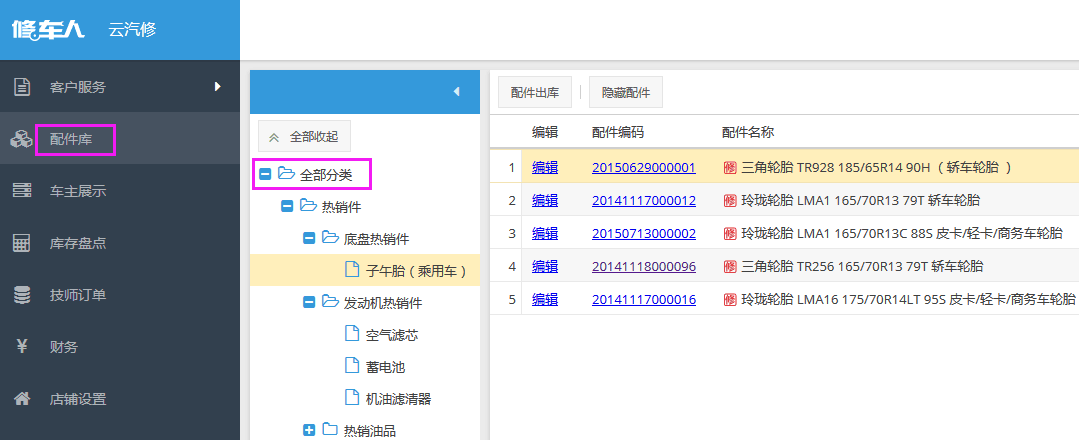Image resolution: width=1079 pixels, height=440 pixels.
Task: Click the 库存盘点 calculator icon
Action: coord(21,243)
